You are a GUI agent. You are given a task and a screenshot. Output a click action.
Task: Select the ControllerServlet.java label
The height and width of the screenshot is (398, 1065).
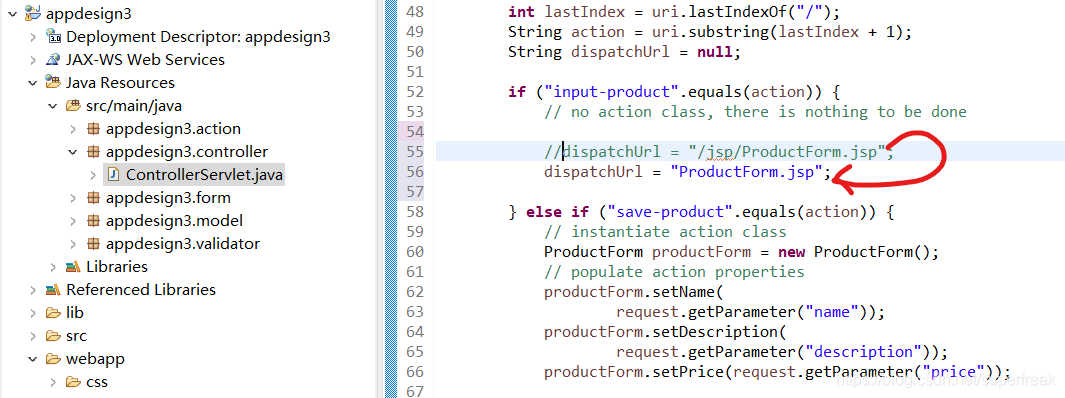[204, 175]
